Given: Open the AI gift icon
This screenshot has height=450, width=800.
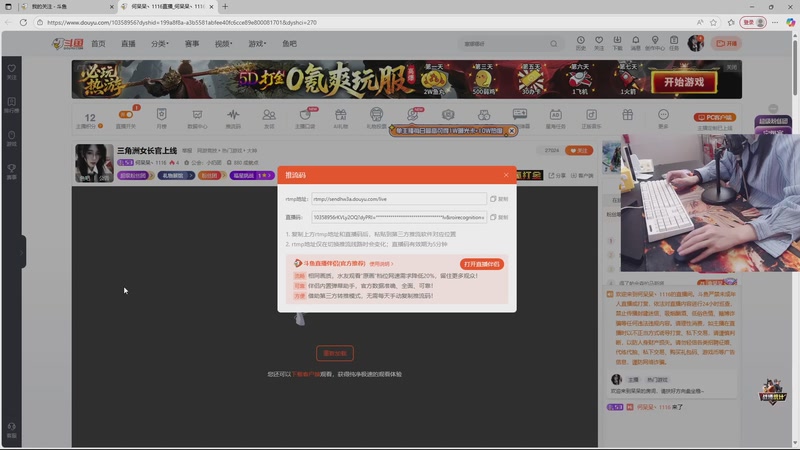Looking at the screenshot, I should (x=340, y=118).
